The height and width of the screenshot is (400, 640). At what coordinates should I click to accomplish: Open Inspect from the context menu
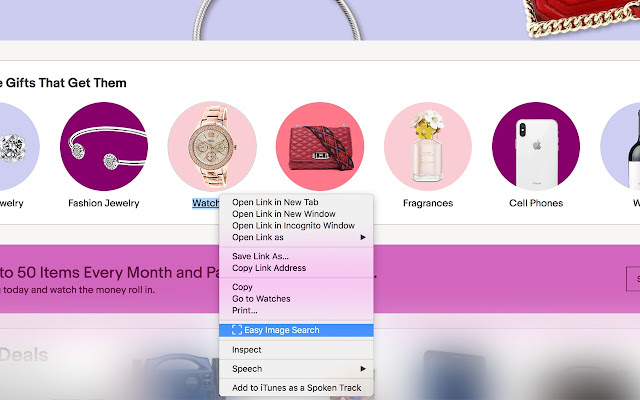[296, 350]
